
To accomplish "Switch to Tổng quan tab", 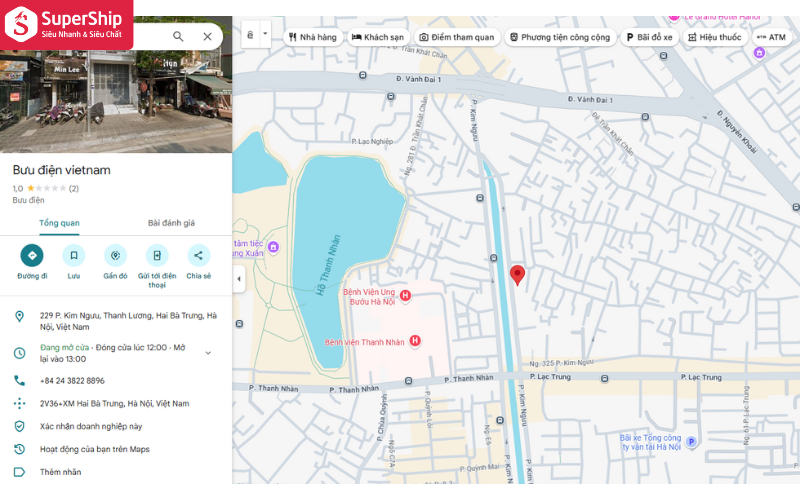I will 59,223.
